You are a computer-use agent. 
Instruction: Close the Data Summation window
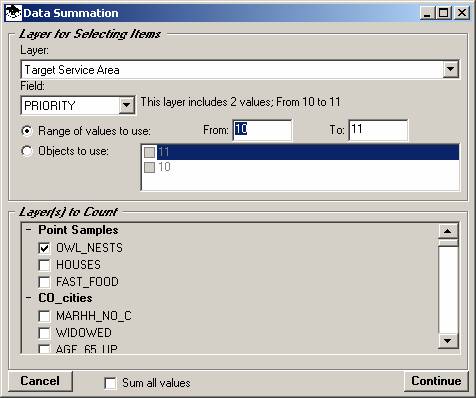point(462,13)
